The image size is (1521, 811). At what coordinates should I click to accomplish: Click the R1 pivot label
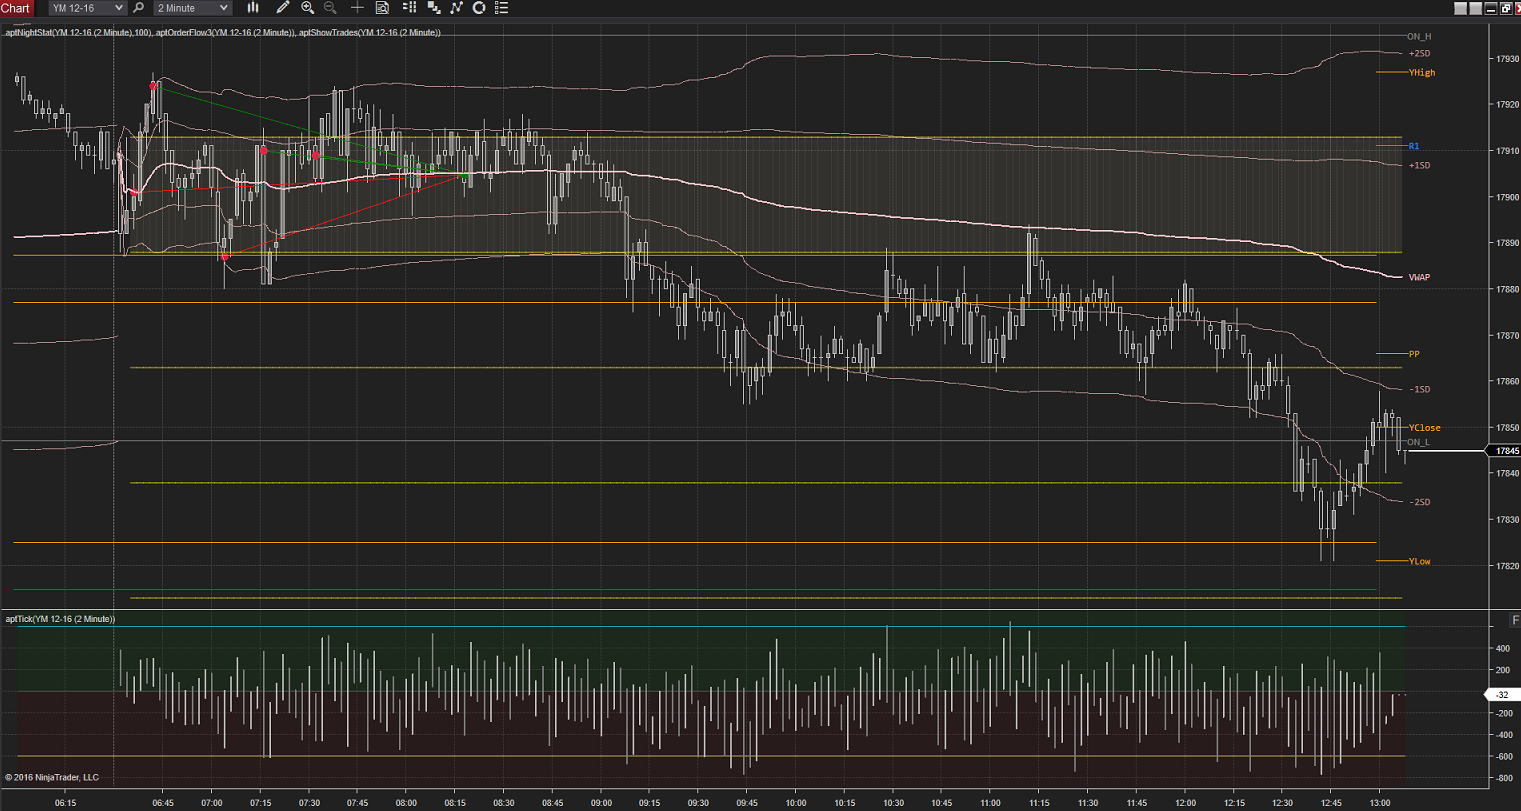1414,147
